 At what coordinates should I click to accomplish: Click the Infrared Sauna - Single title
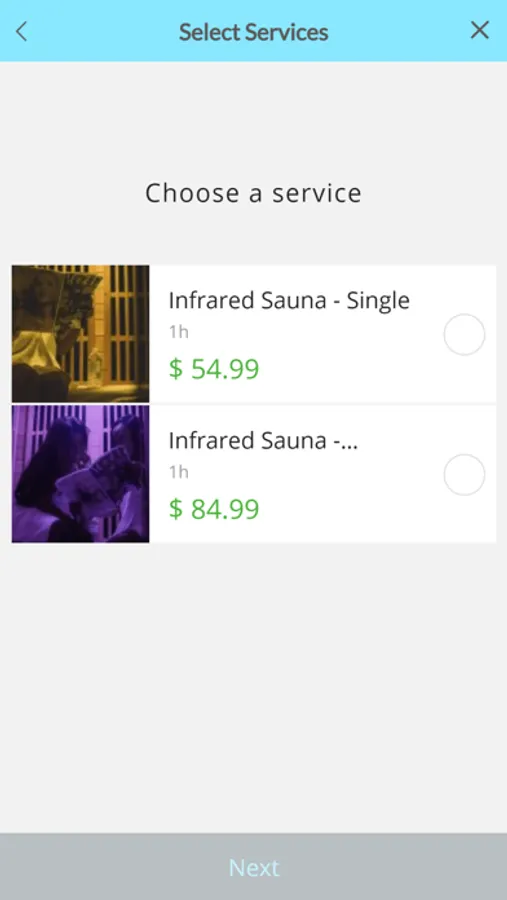pos(289,300)
